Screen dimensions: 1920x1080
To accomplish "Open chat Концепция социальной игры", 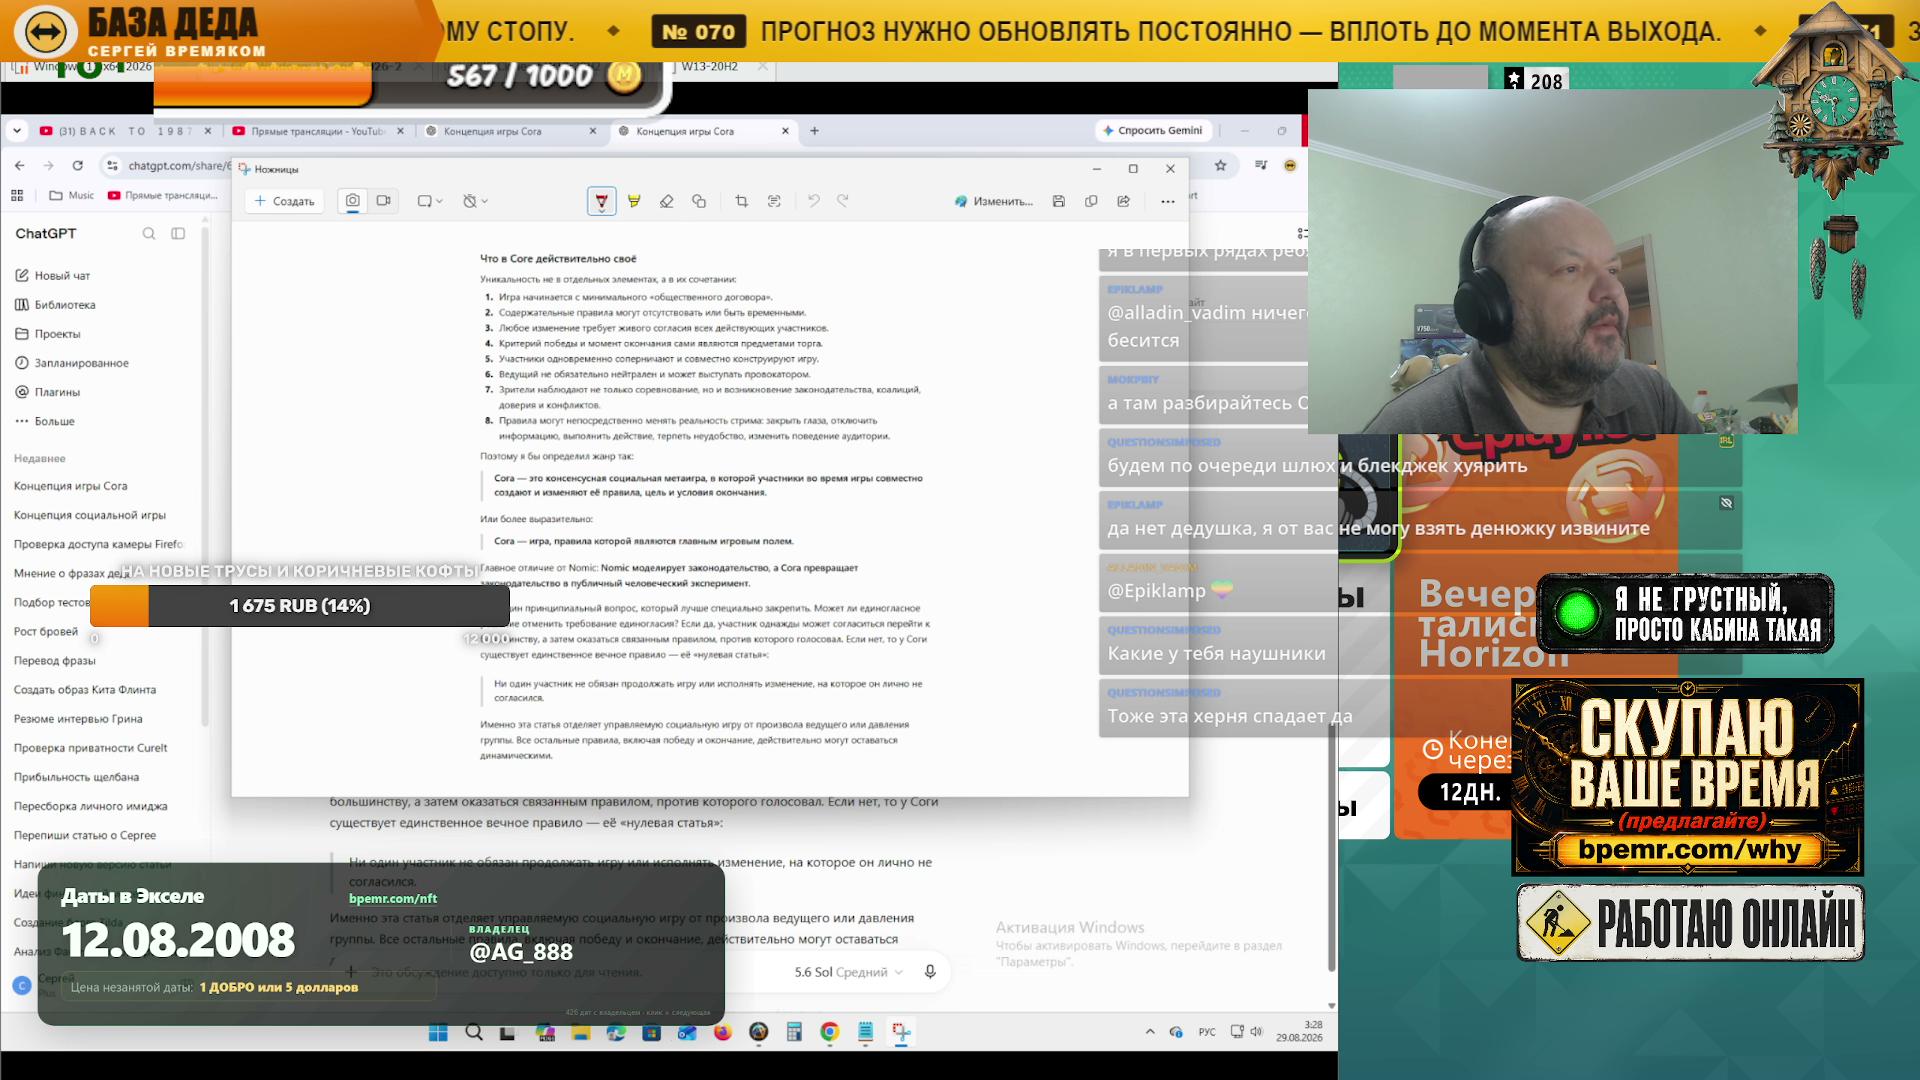I will point(90,515).
